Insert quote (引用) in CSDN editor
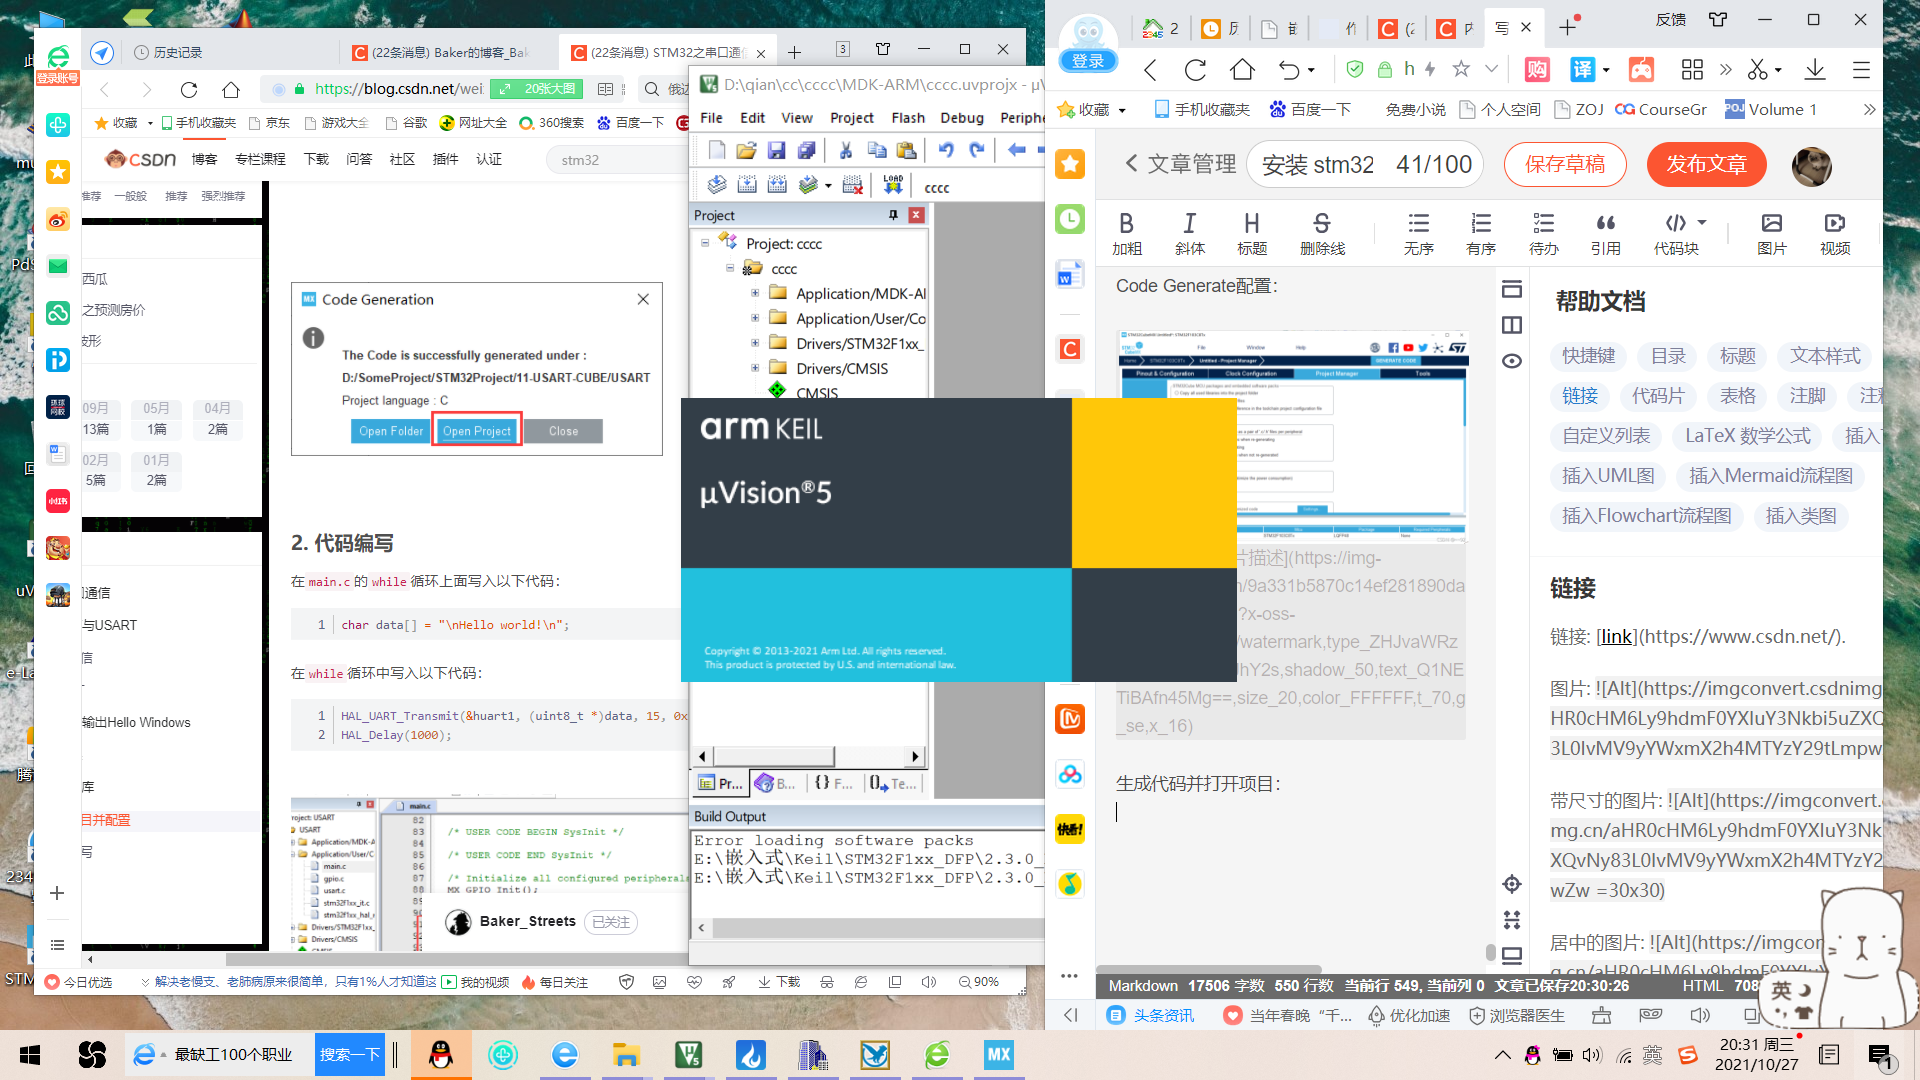The image size is (1920, 1080). click(x=1605, y=234)
